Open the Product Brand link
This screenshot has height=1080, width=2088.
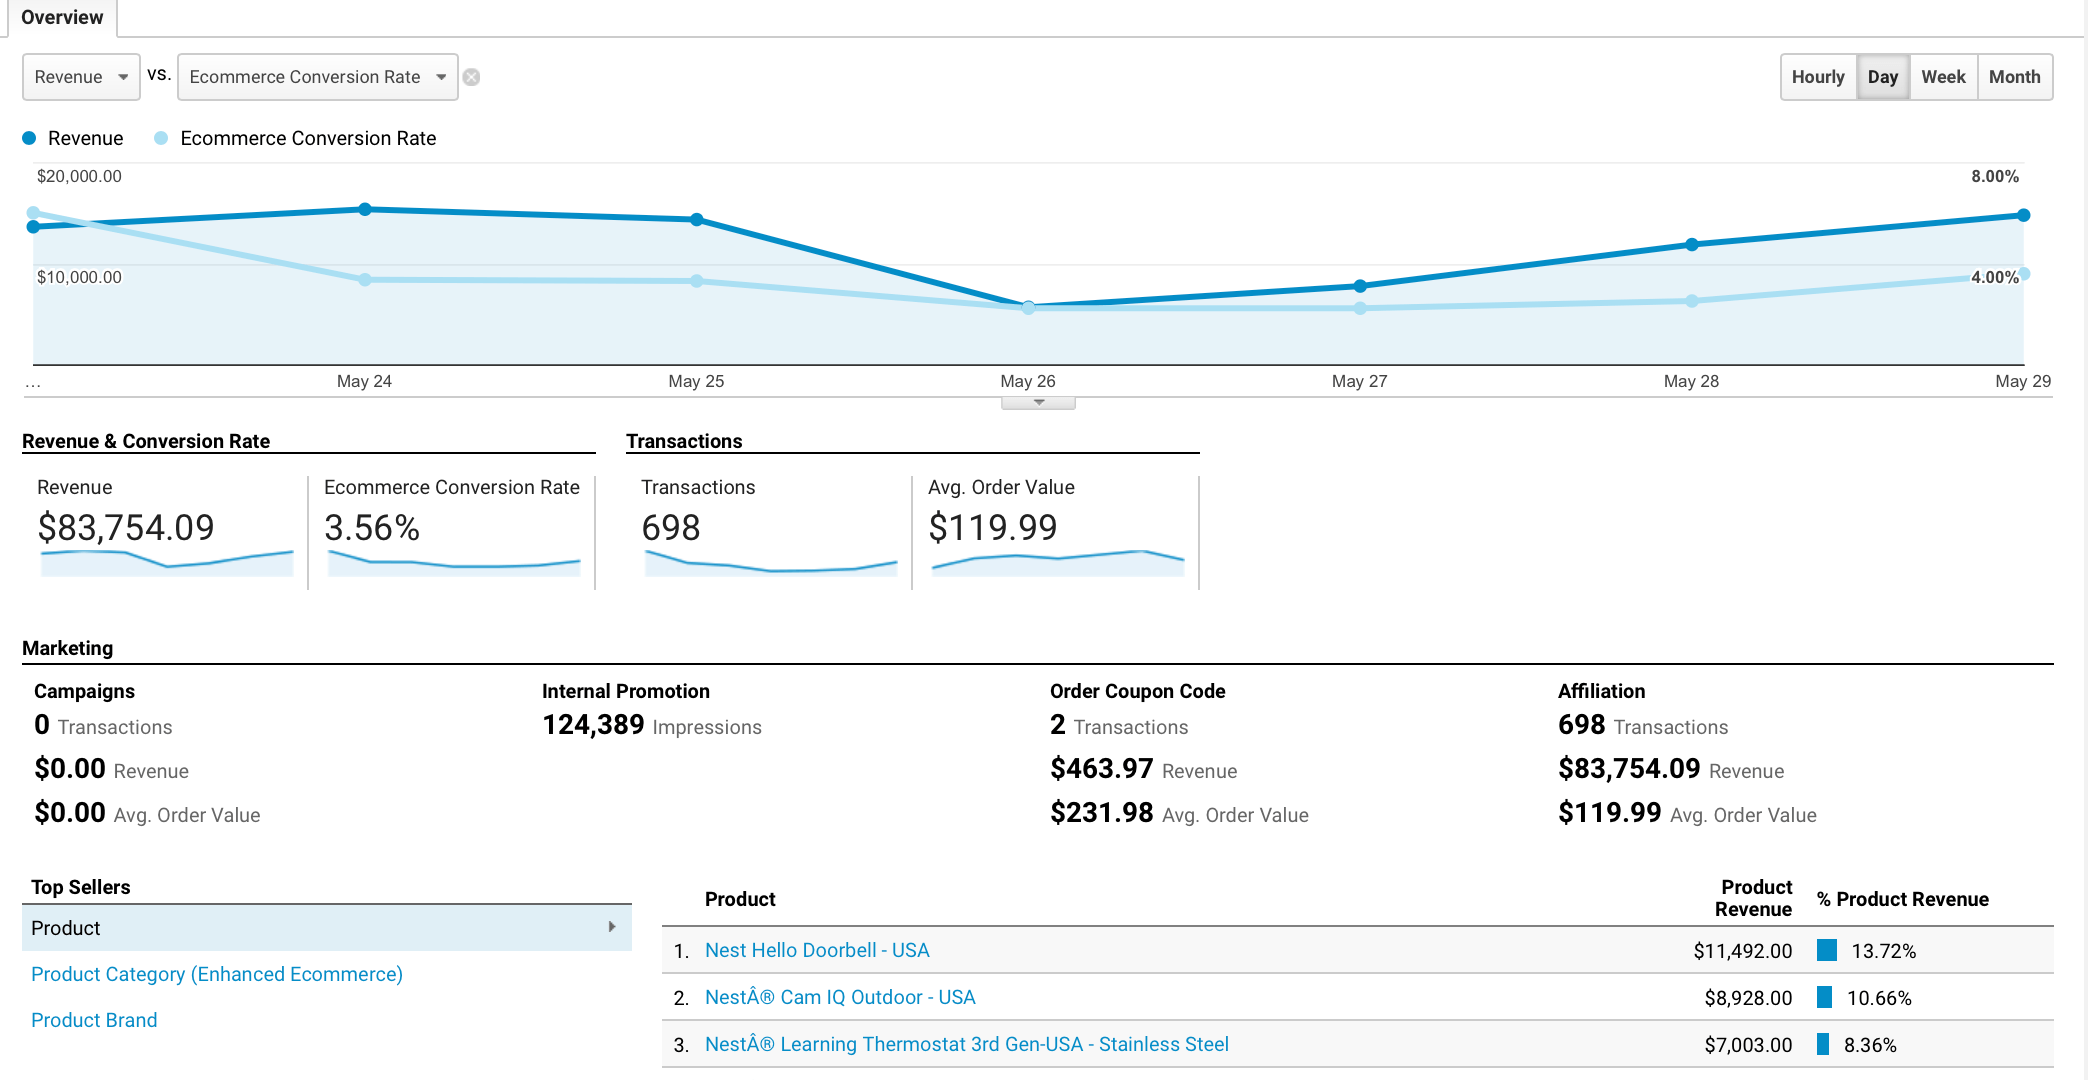[x=94, y=1020]
